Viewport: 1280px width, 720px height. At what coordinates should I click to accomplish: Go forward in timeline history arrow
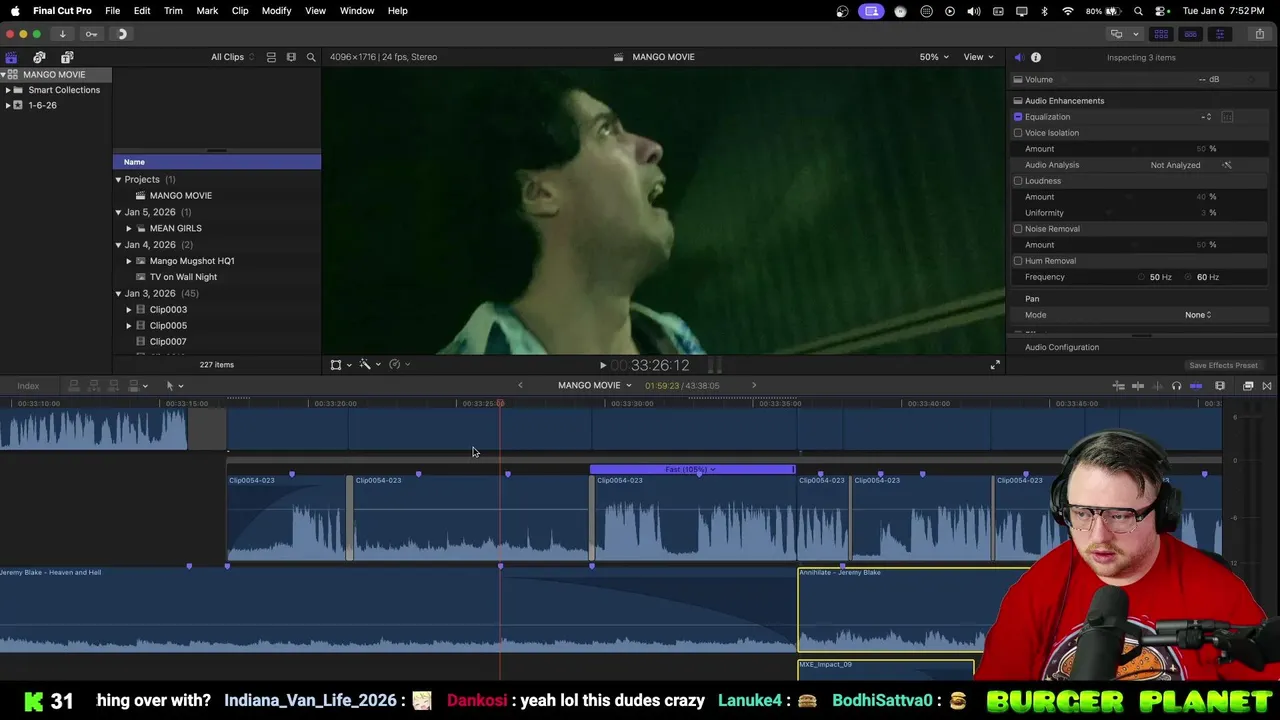point(754,386)
